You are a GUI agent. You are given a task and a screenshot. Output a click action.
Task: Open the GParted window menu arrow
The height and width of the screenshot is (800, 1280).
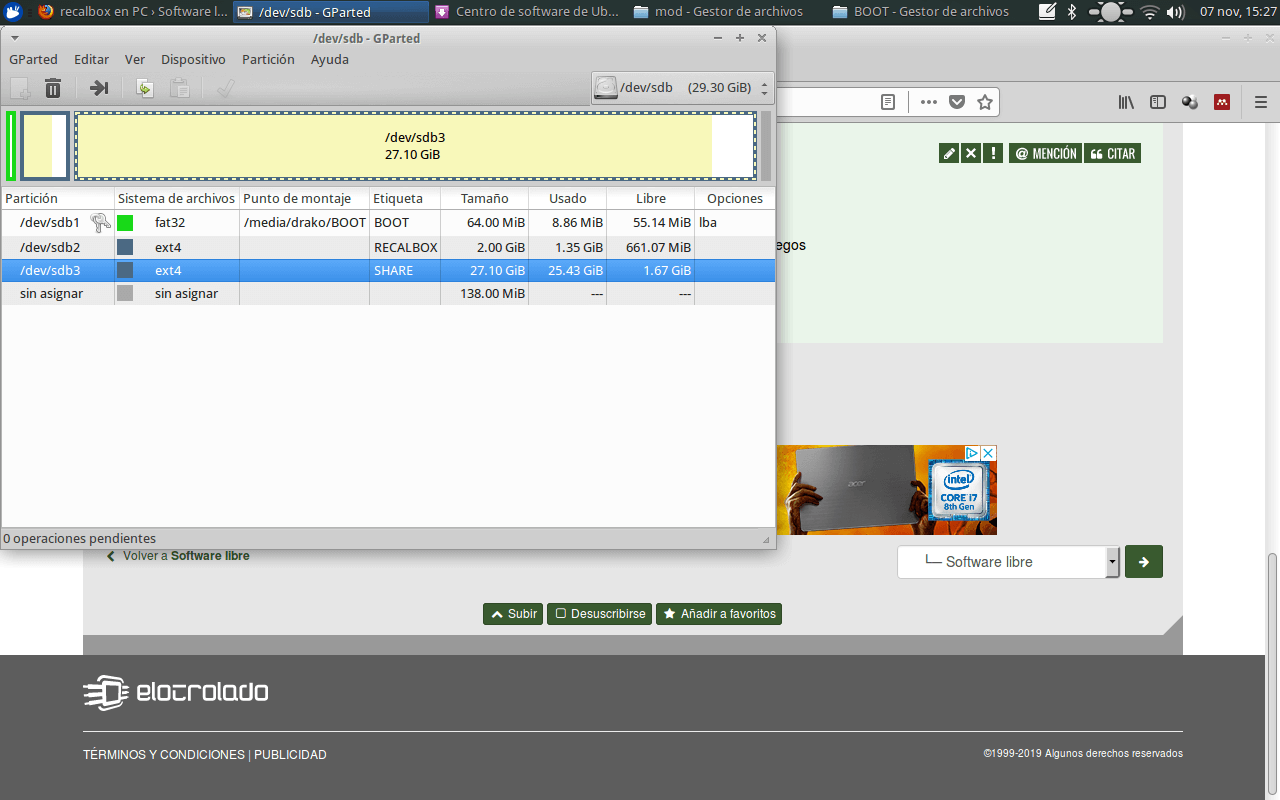(15, 38)
